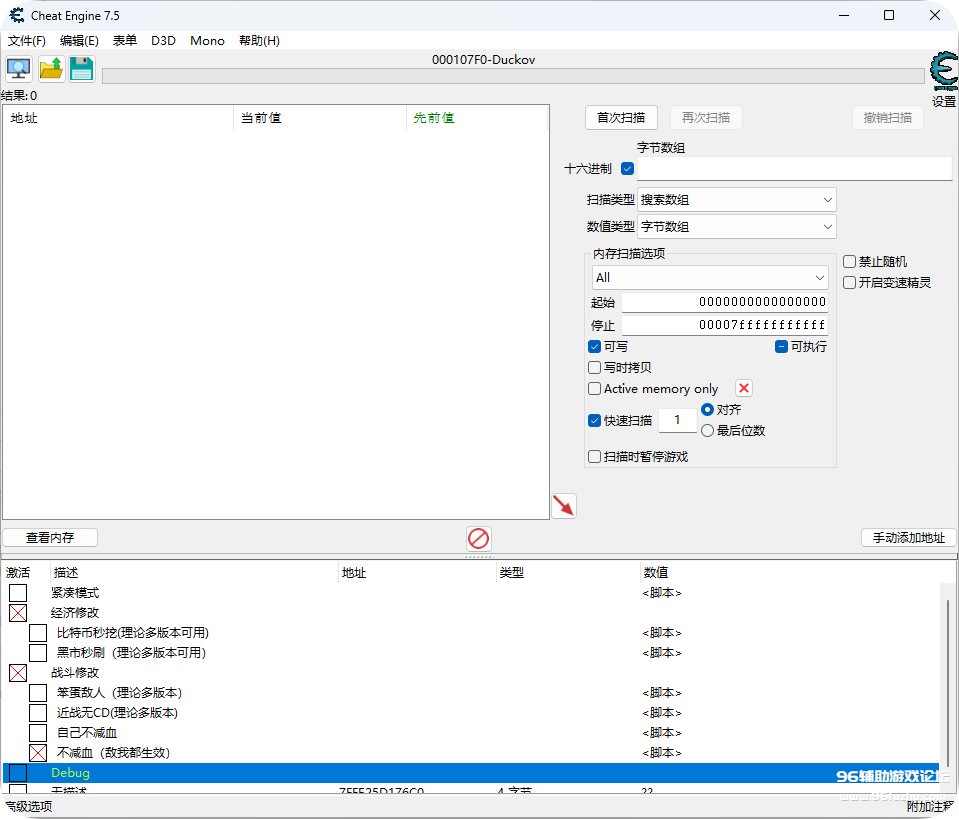Image resolution: width=959 pixels, height=819 pixels.
Task: Click 手动添加地址 to add an address
Action: (908, 537)
